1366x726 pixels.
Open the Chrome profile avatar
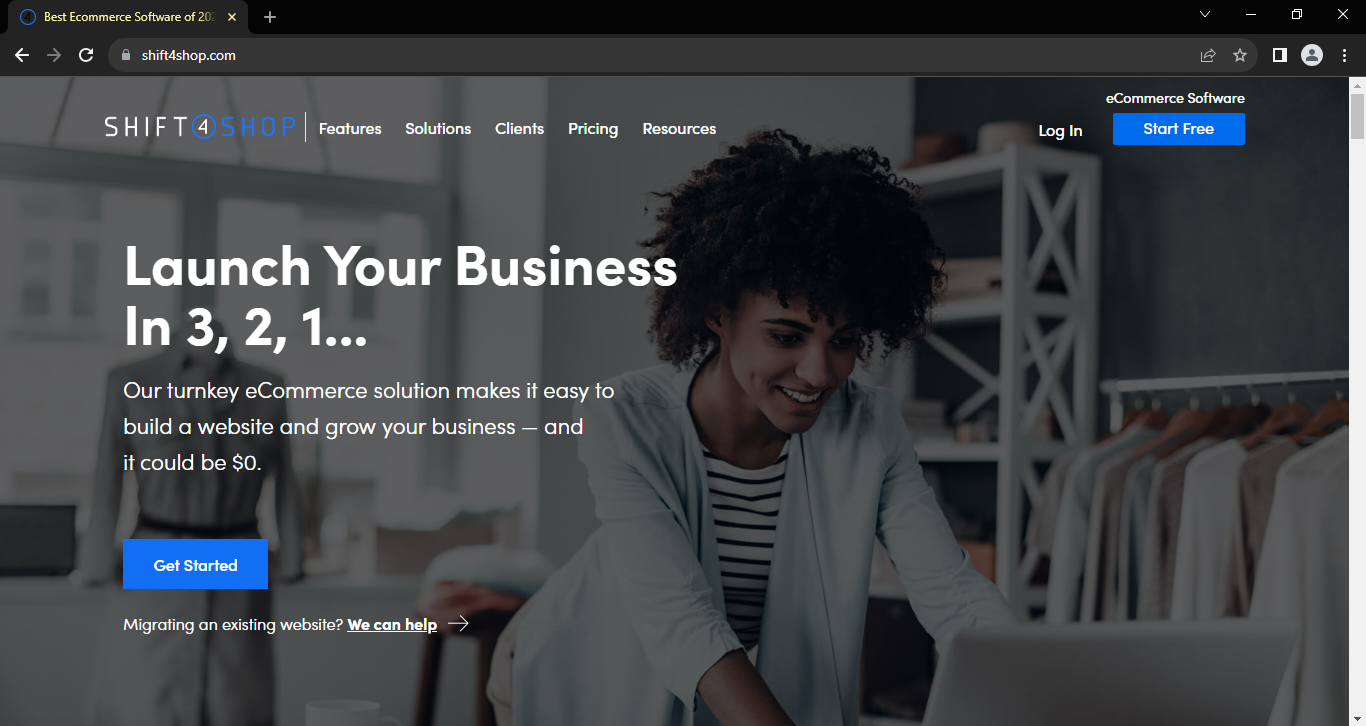1312,55
